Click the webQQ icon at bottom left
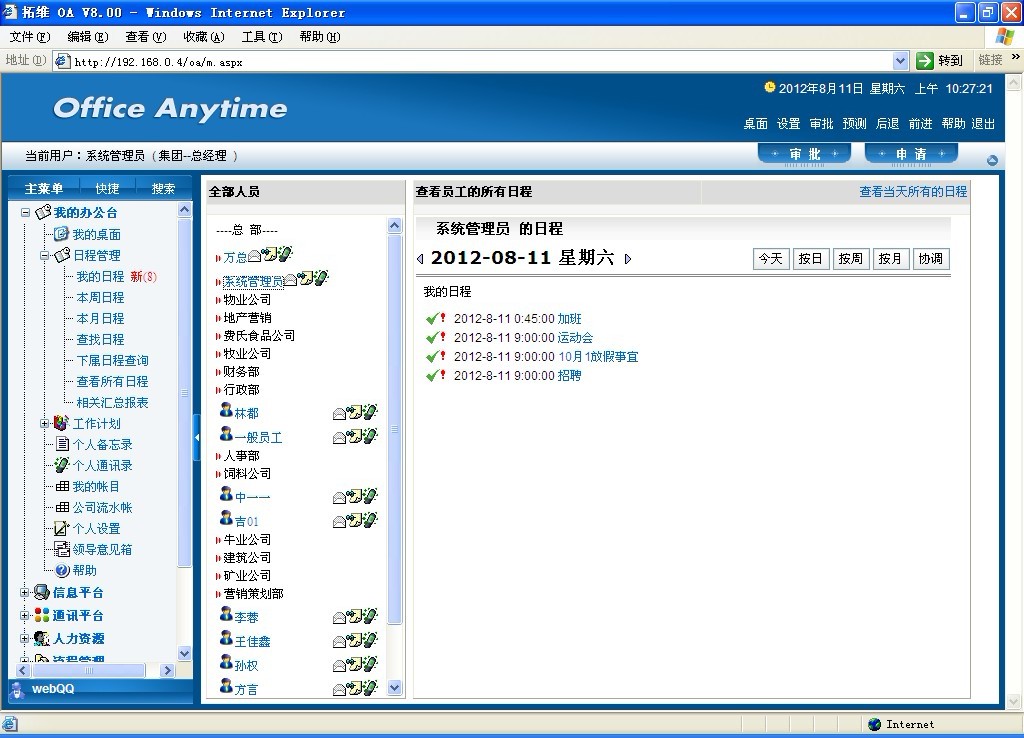The width and height of the screenshot is (1024, 738). 18,689
